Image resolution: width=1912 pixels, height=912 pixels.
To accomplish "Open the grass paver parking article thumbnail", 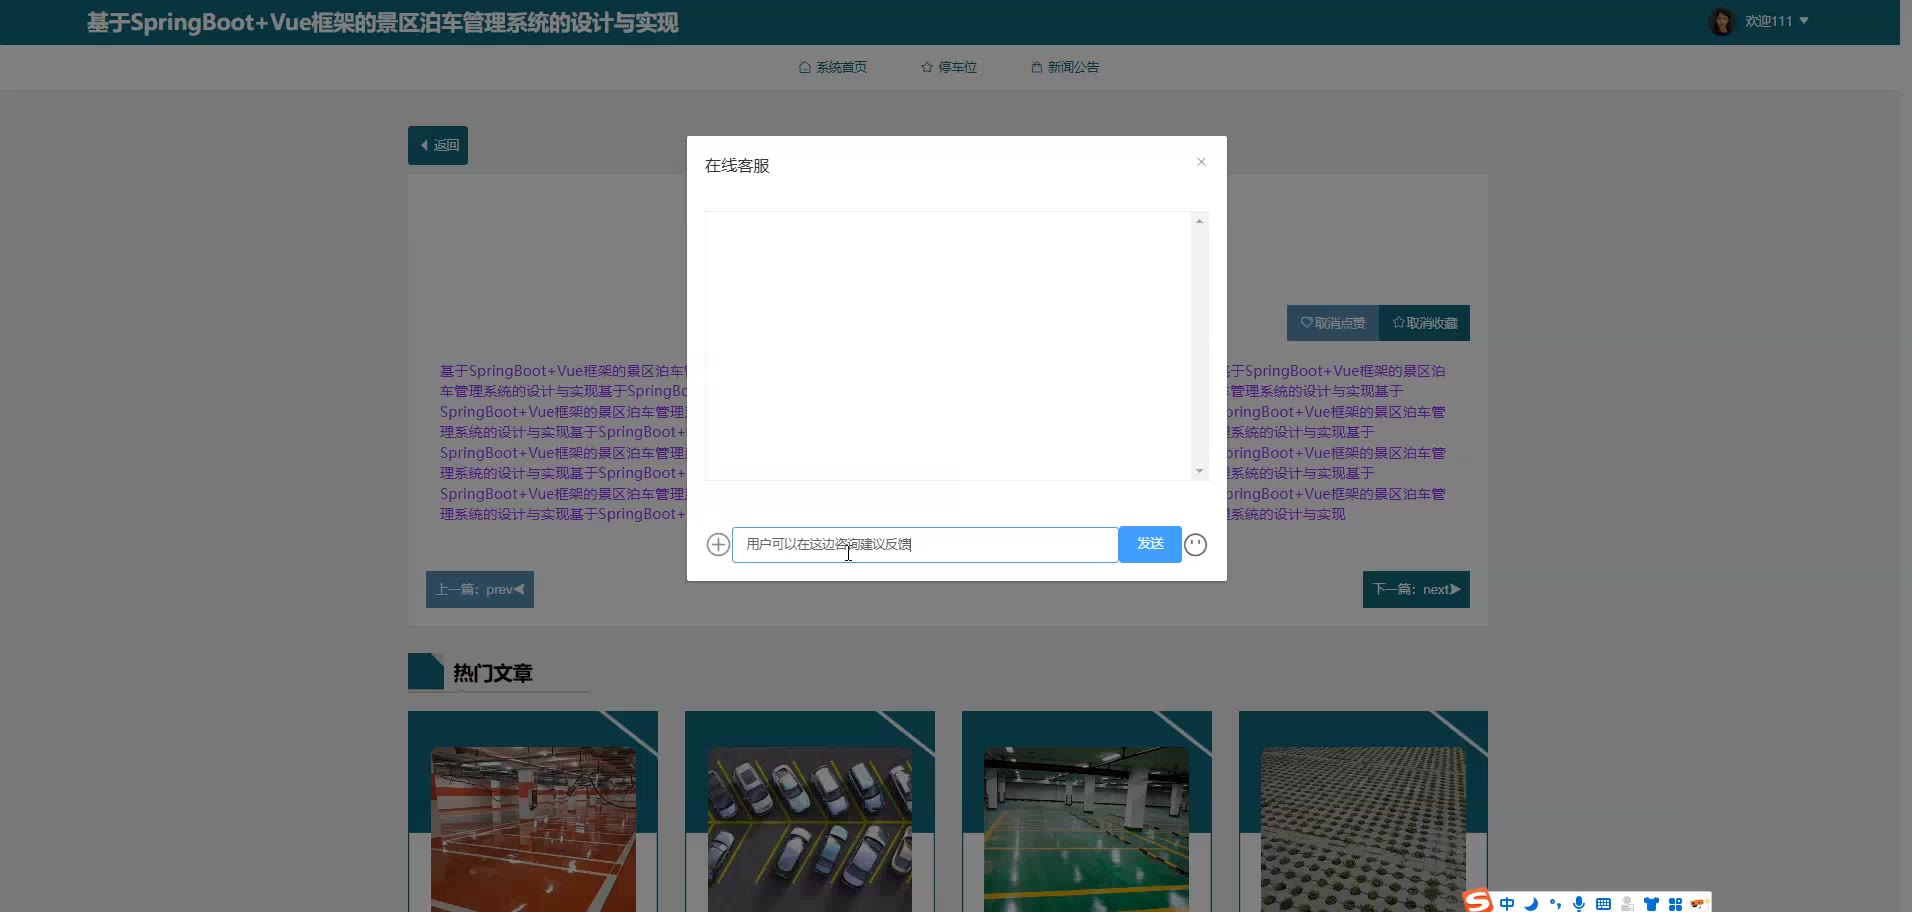I will pos(1363,829).
